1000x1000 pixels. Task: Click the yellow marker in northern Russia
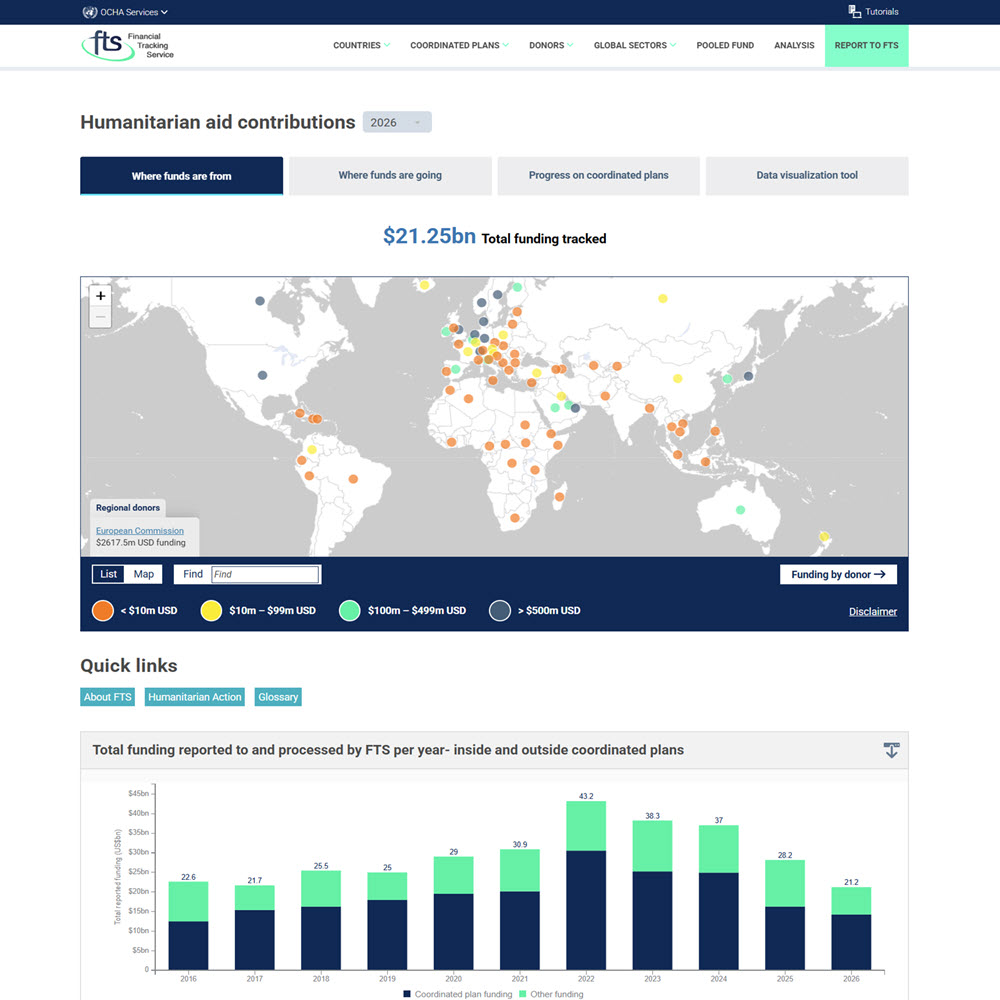663,298
